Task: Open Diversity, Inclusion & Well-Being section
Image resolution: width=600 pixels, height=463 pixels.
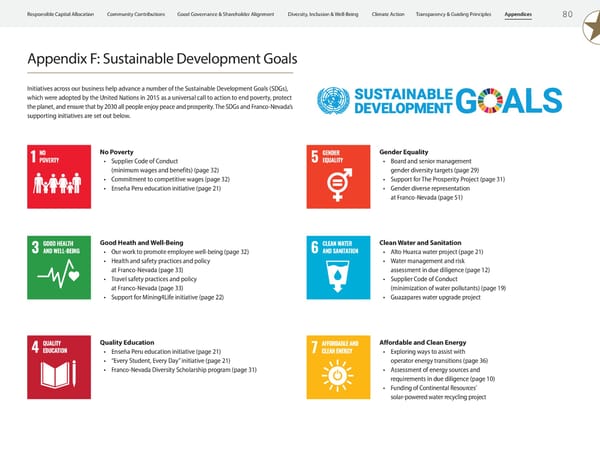Action: 323,14
